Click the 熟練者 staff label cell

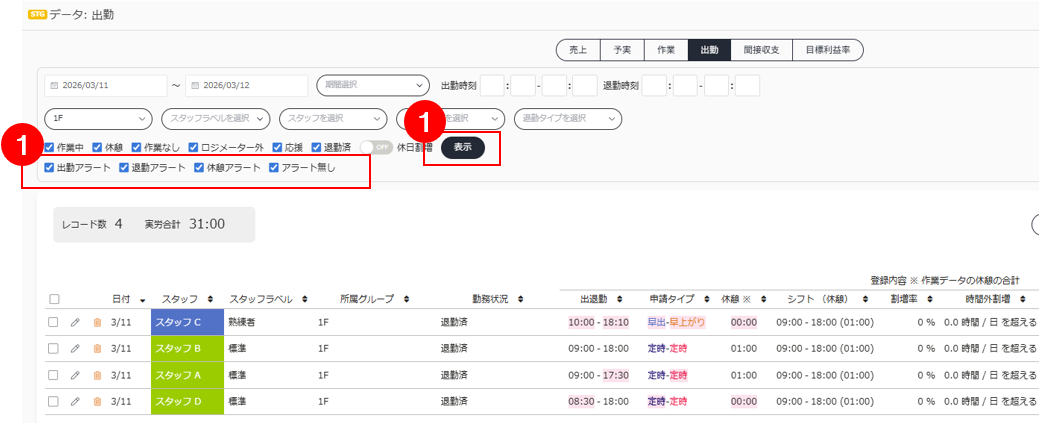click(x=242, y=322)
